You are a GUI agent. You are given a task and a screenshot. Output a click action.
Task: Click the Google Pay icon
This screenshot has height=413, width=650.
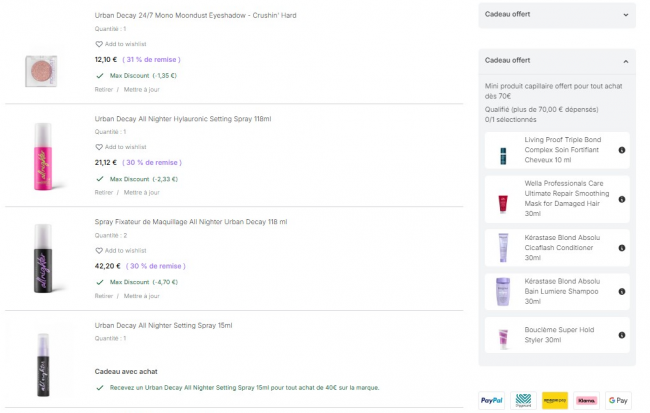(x=618, y=400)
